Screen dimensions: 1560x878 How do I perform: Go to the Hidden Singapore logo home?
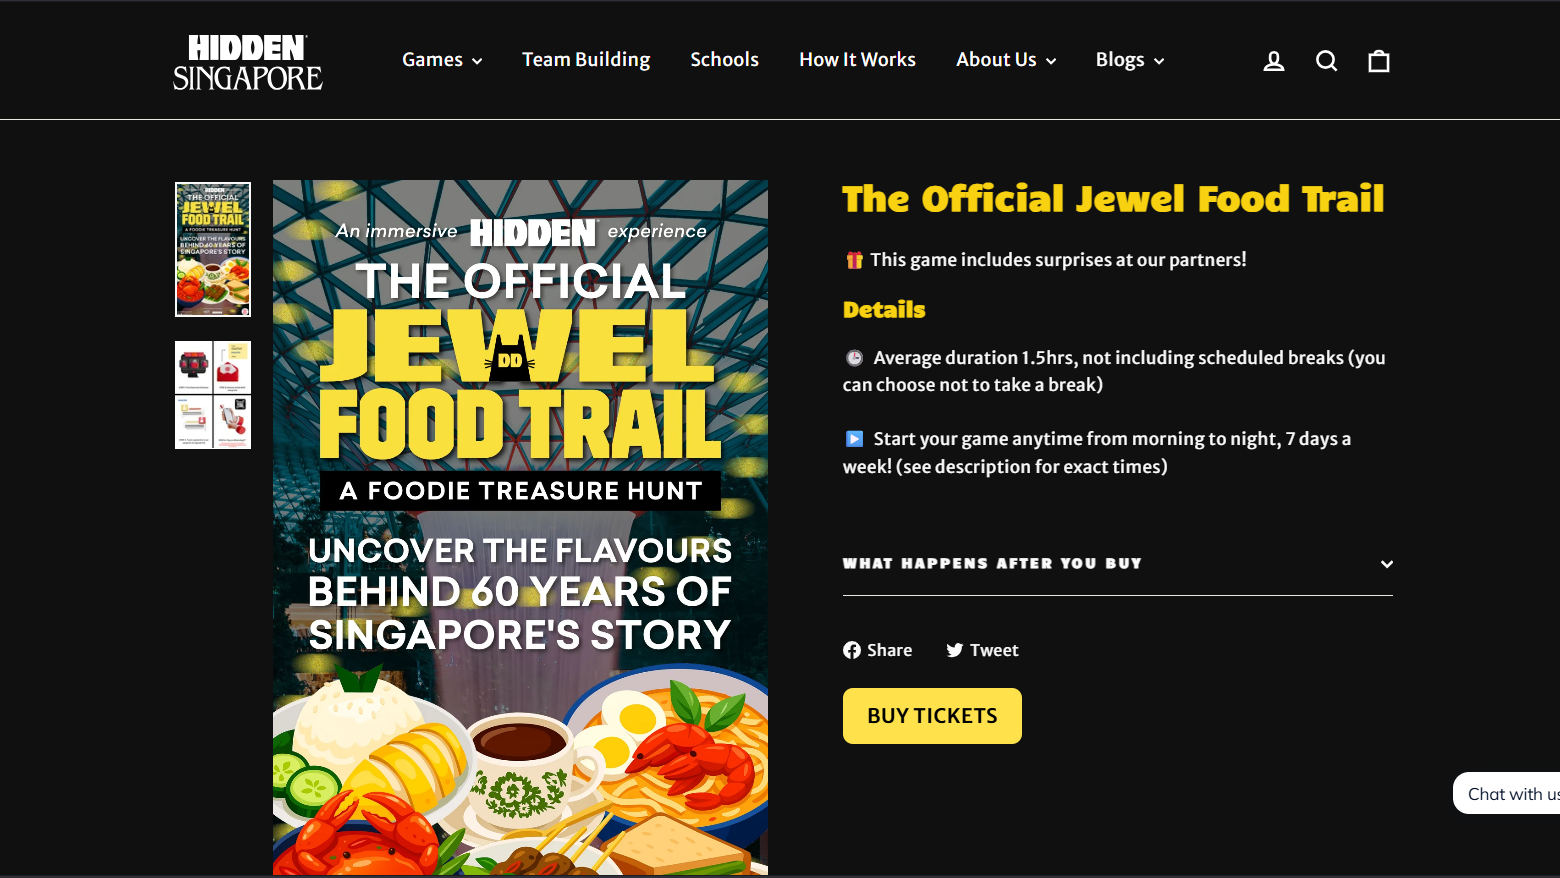[x=248, y=62]
